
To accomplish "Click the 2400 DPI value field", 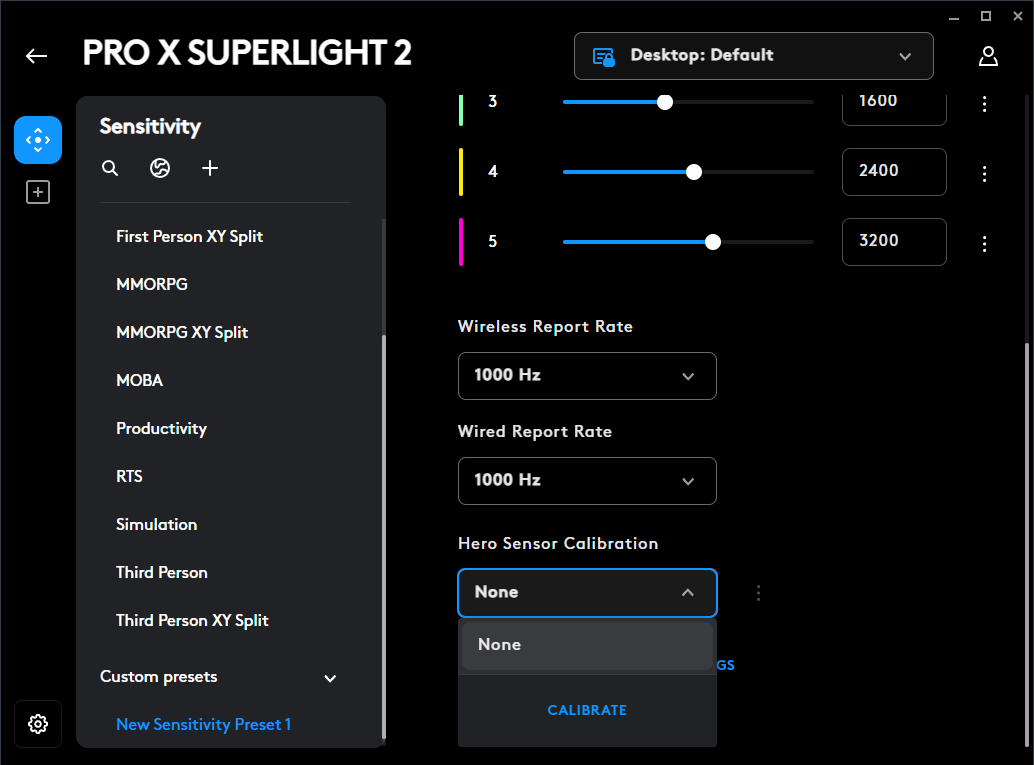I will click(x=894, y=172).
